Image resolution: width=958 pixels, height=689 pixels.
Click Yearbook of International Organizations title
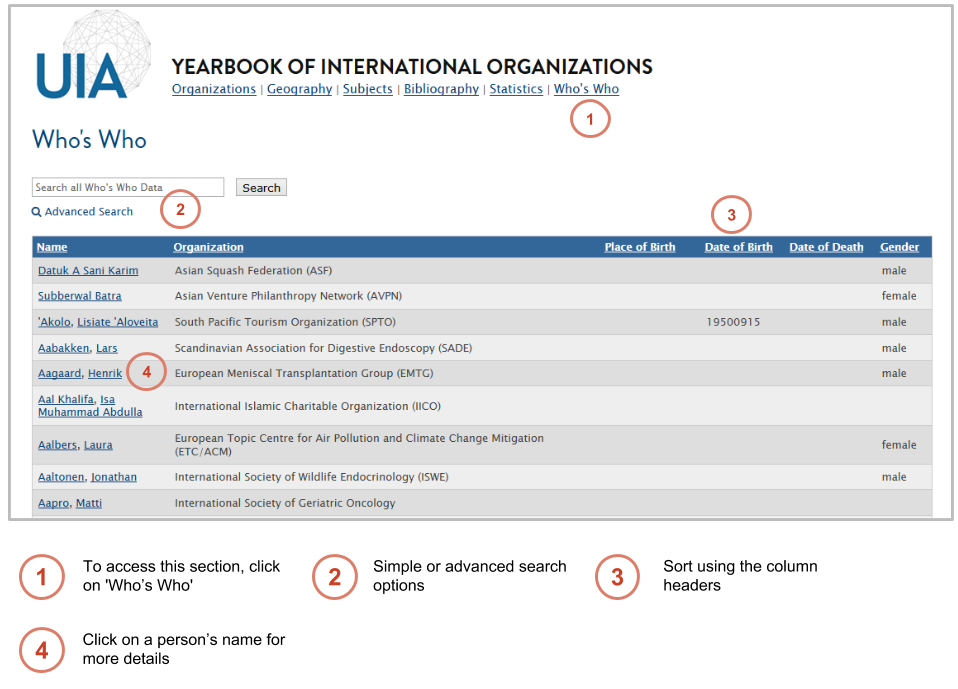(x=412, y=67)
